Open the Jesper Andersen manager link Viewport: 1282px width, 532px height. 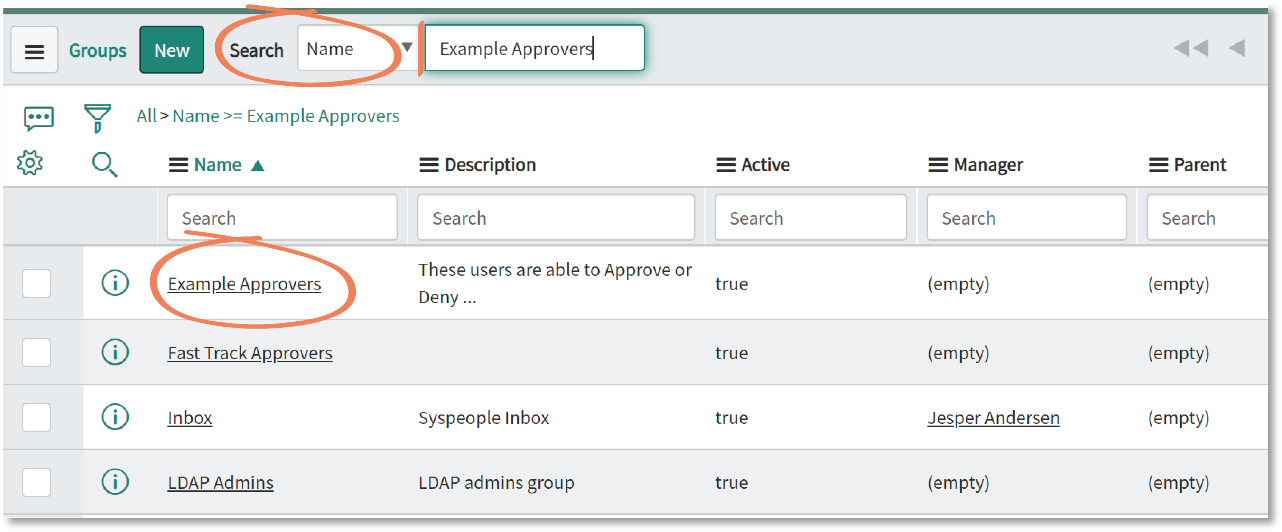coord(993,418)
